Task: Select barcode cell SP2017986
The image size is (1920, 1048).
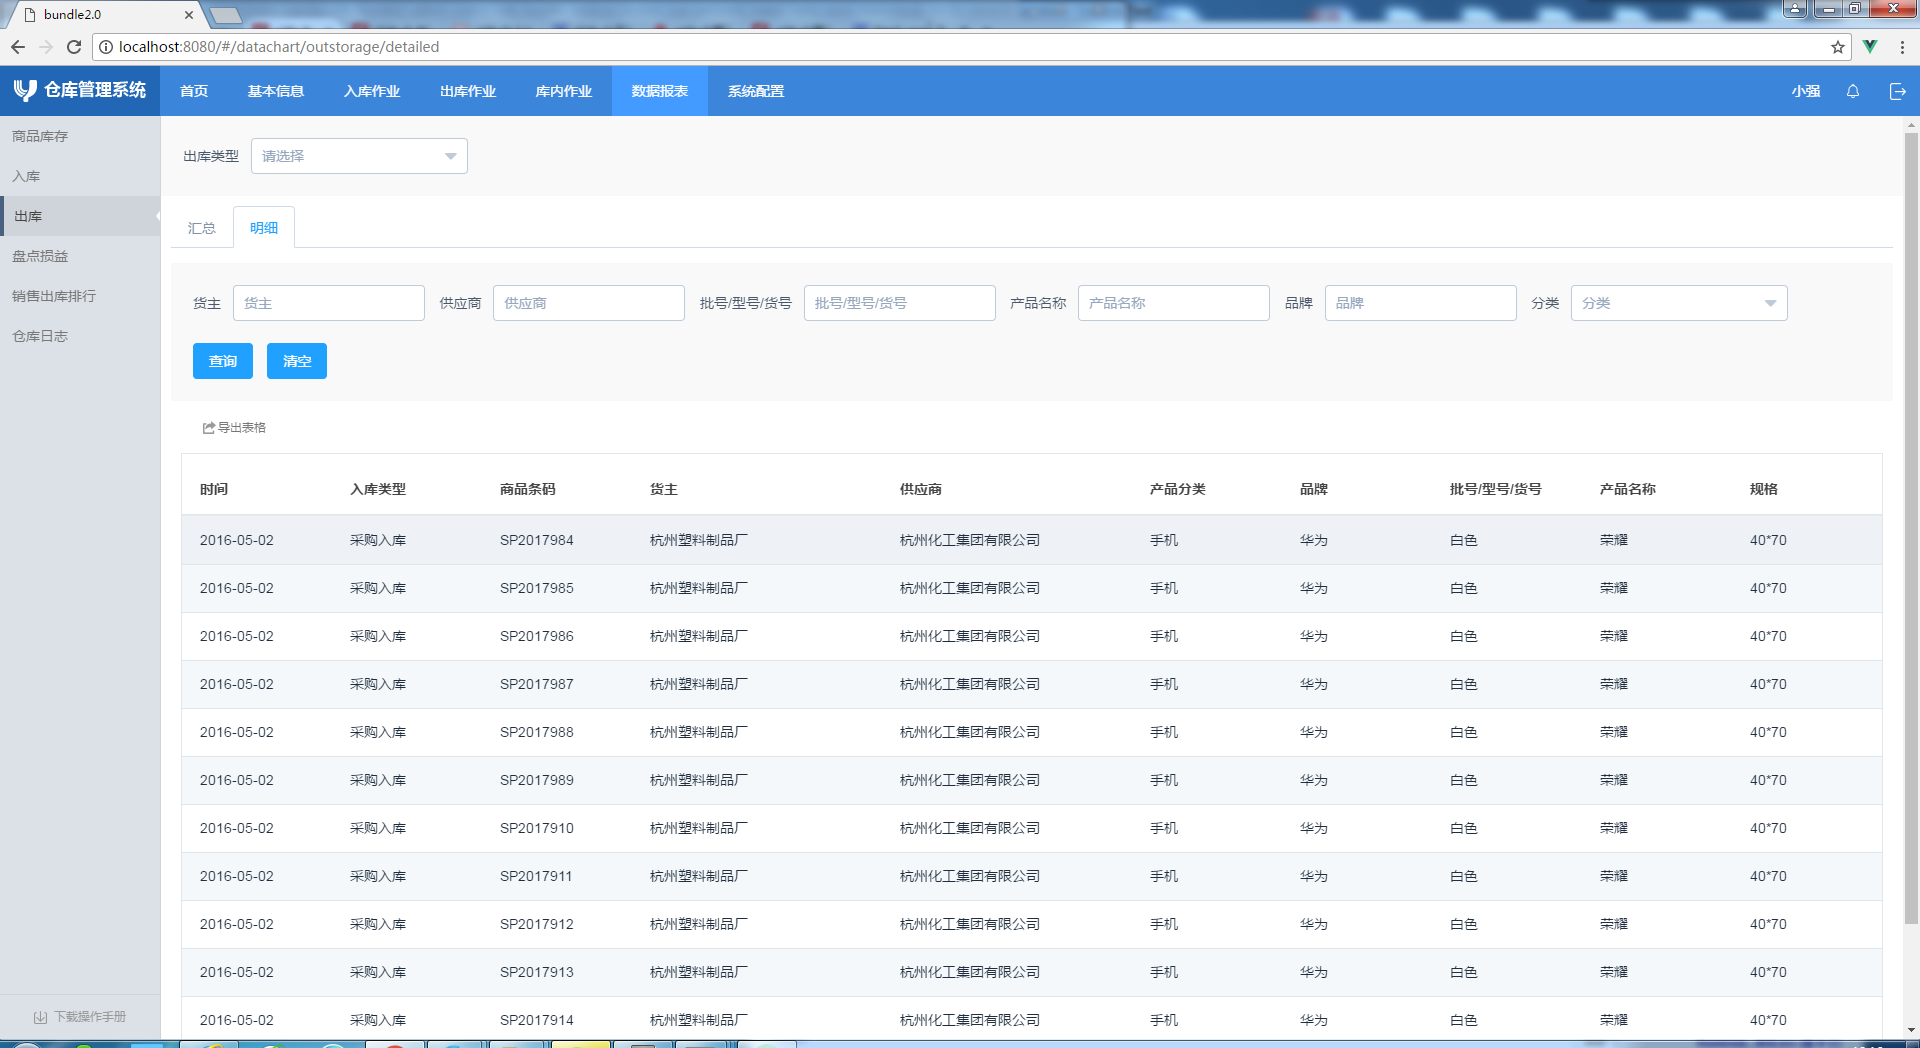Action: tap(537, 636)
